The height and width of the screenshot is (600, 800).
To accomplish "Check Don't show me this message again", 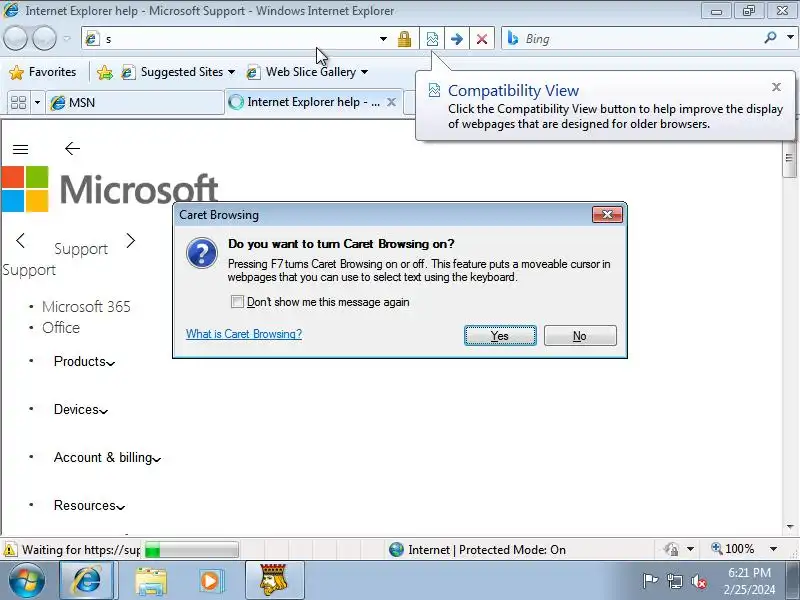I will coord(237,302).
